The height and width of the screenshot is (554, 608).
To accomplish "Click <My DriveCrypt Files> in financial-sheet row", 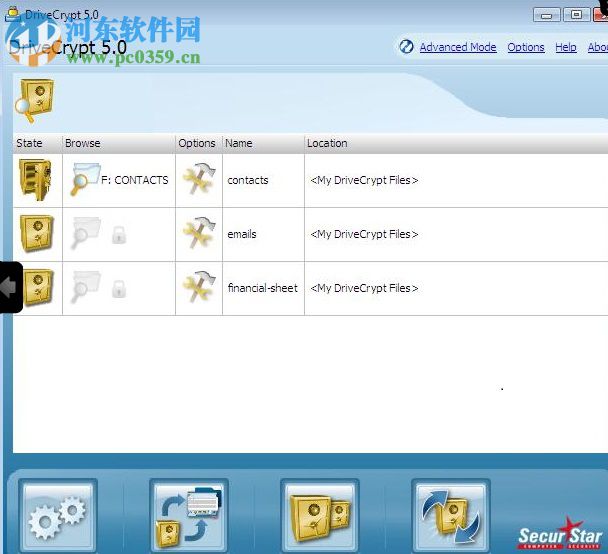I will pyautogui.click(x=364, y=288).
